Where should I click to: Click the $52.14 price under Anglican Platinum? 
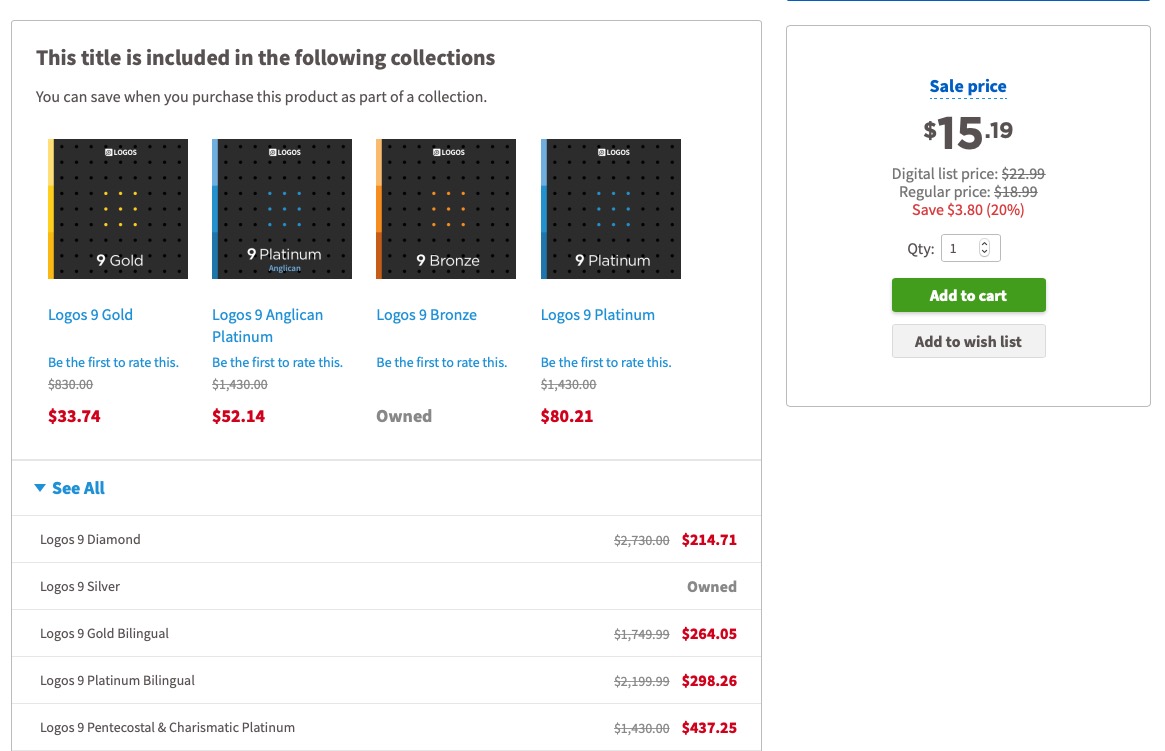click(238, 416)
